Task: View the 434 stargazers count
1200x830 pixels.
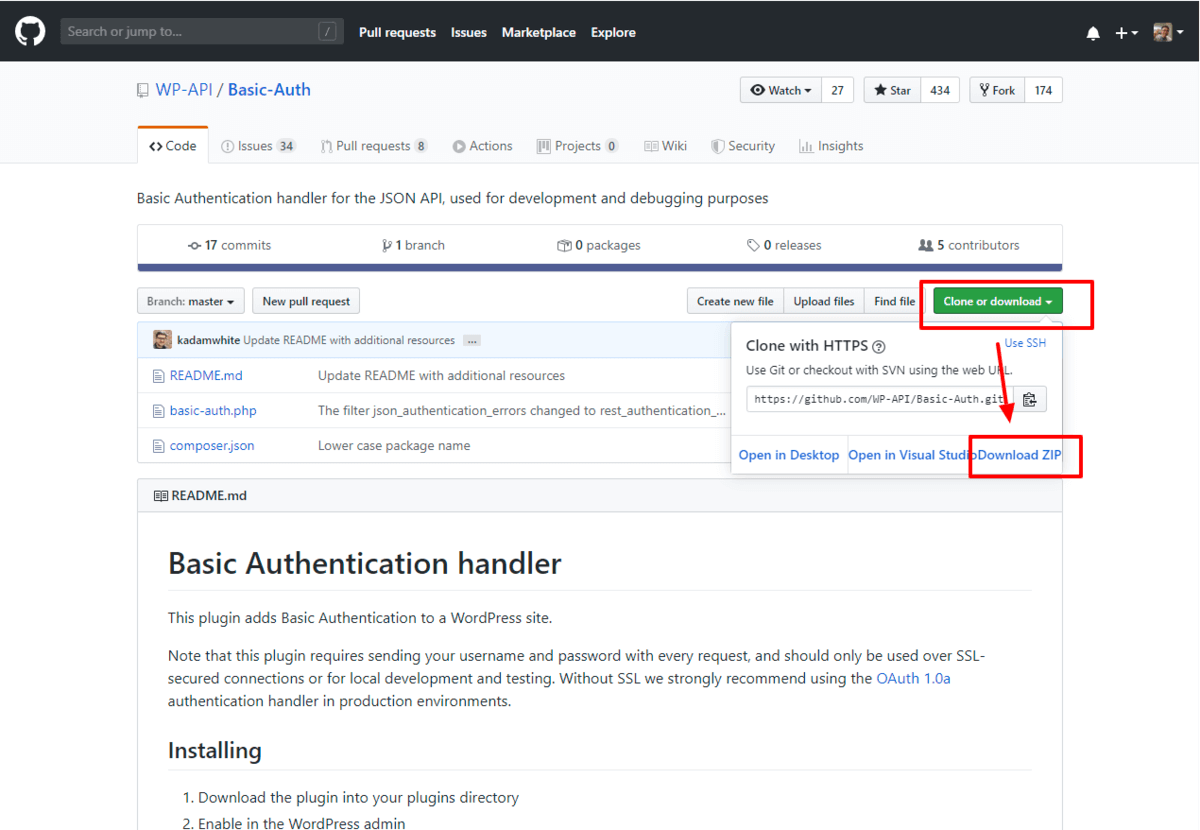Action: click(940, 90)
